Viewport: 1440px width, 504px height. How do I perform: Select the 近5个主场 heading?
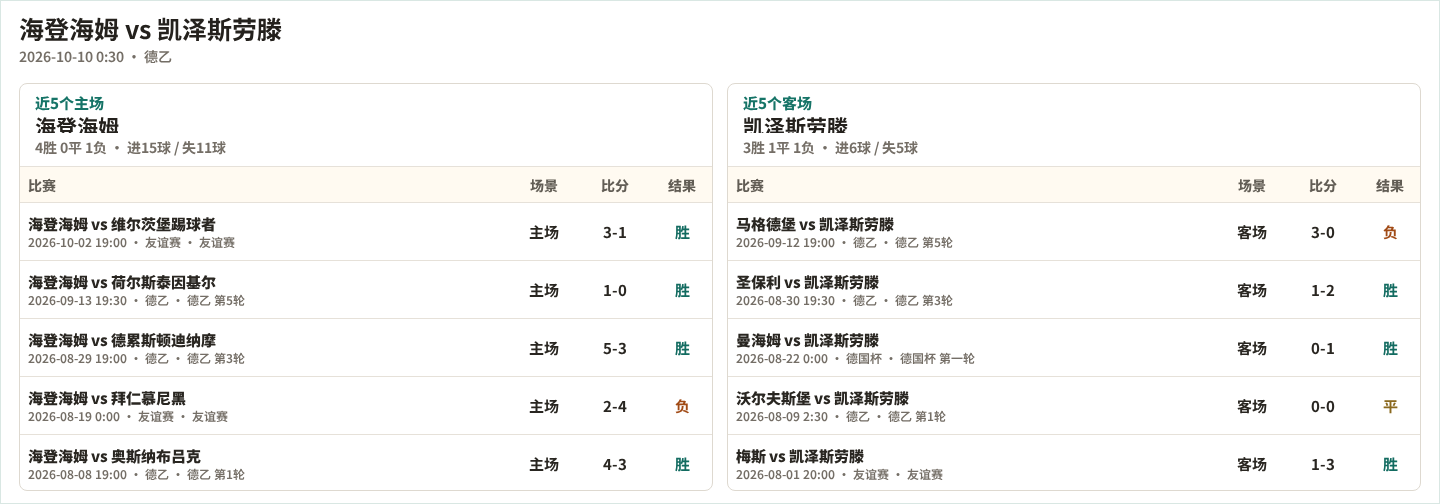point(69,103)
